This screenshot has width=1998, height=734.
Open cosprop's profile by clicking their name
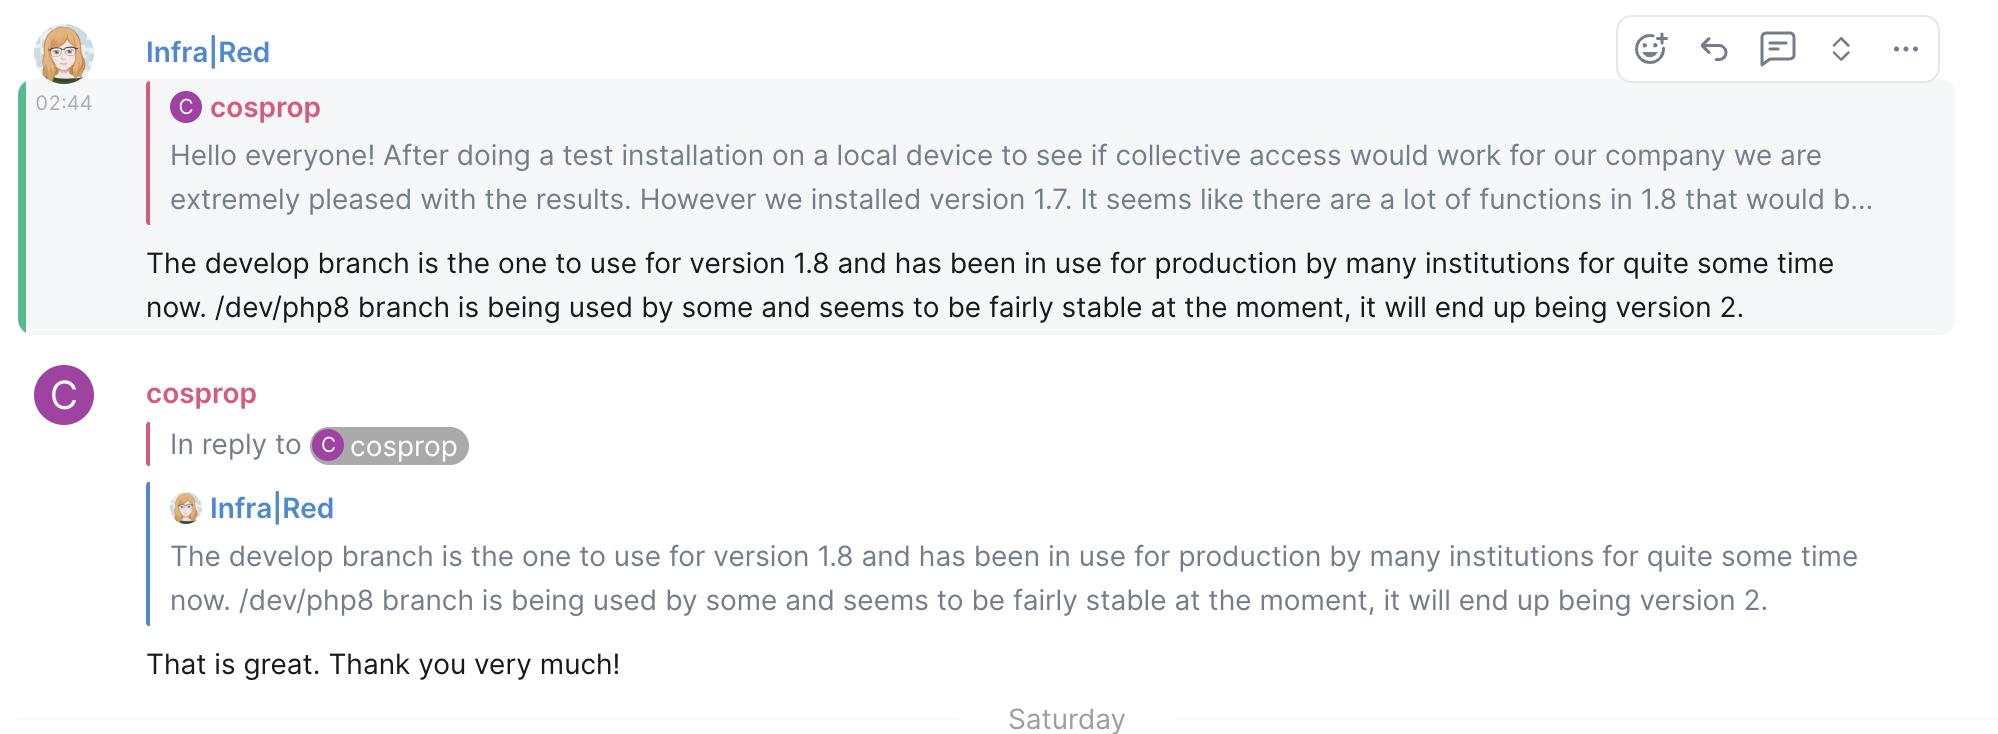coord(200,393)
